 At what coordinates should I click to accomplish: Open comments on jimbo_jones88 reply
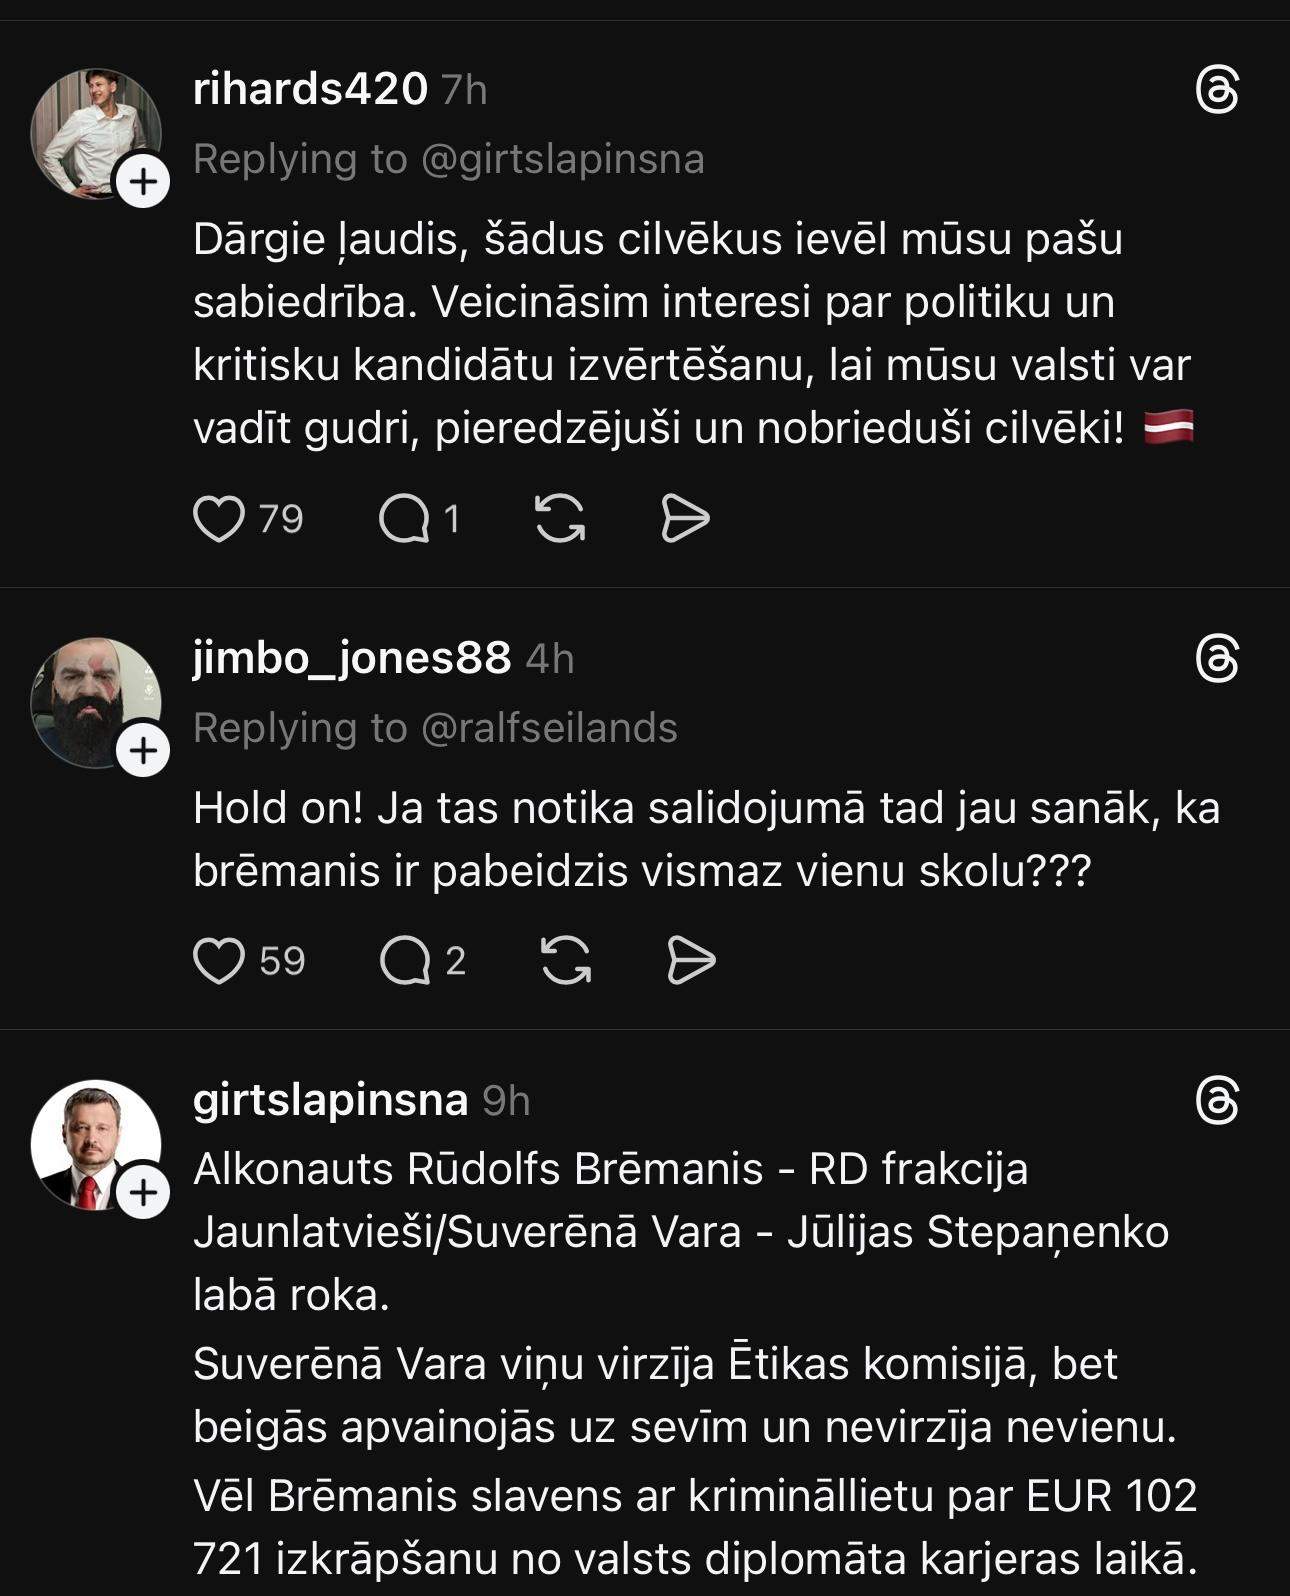[x=405, y=961]
